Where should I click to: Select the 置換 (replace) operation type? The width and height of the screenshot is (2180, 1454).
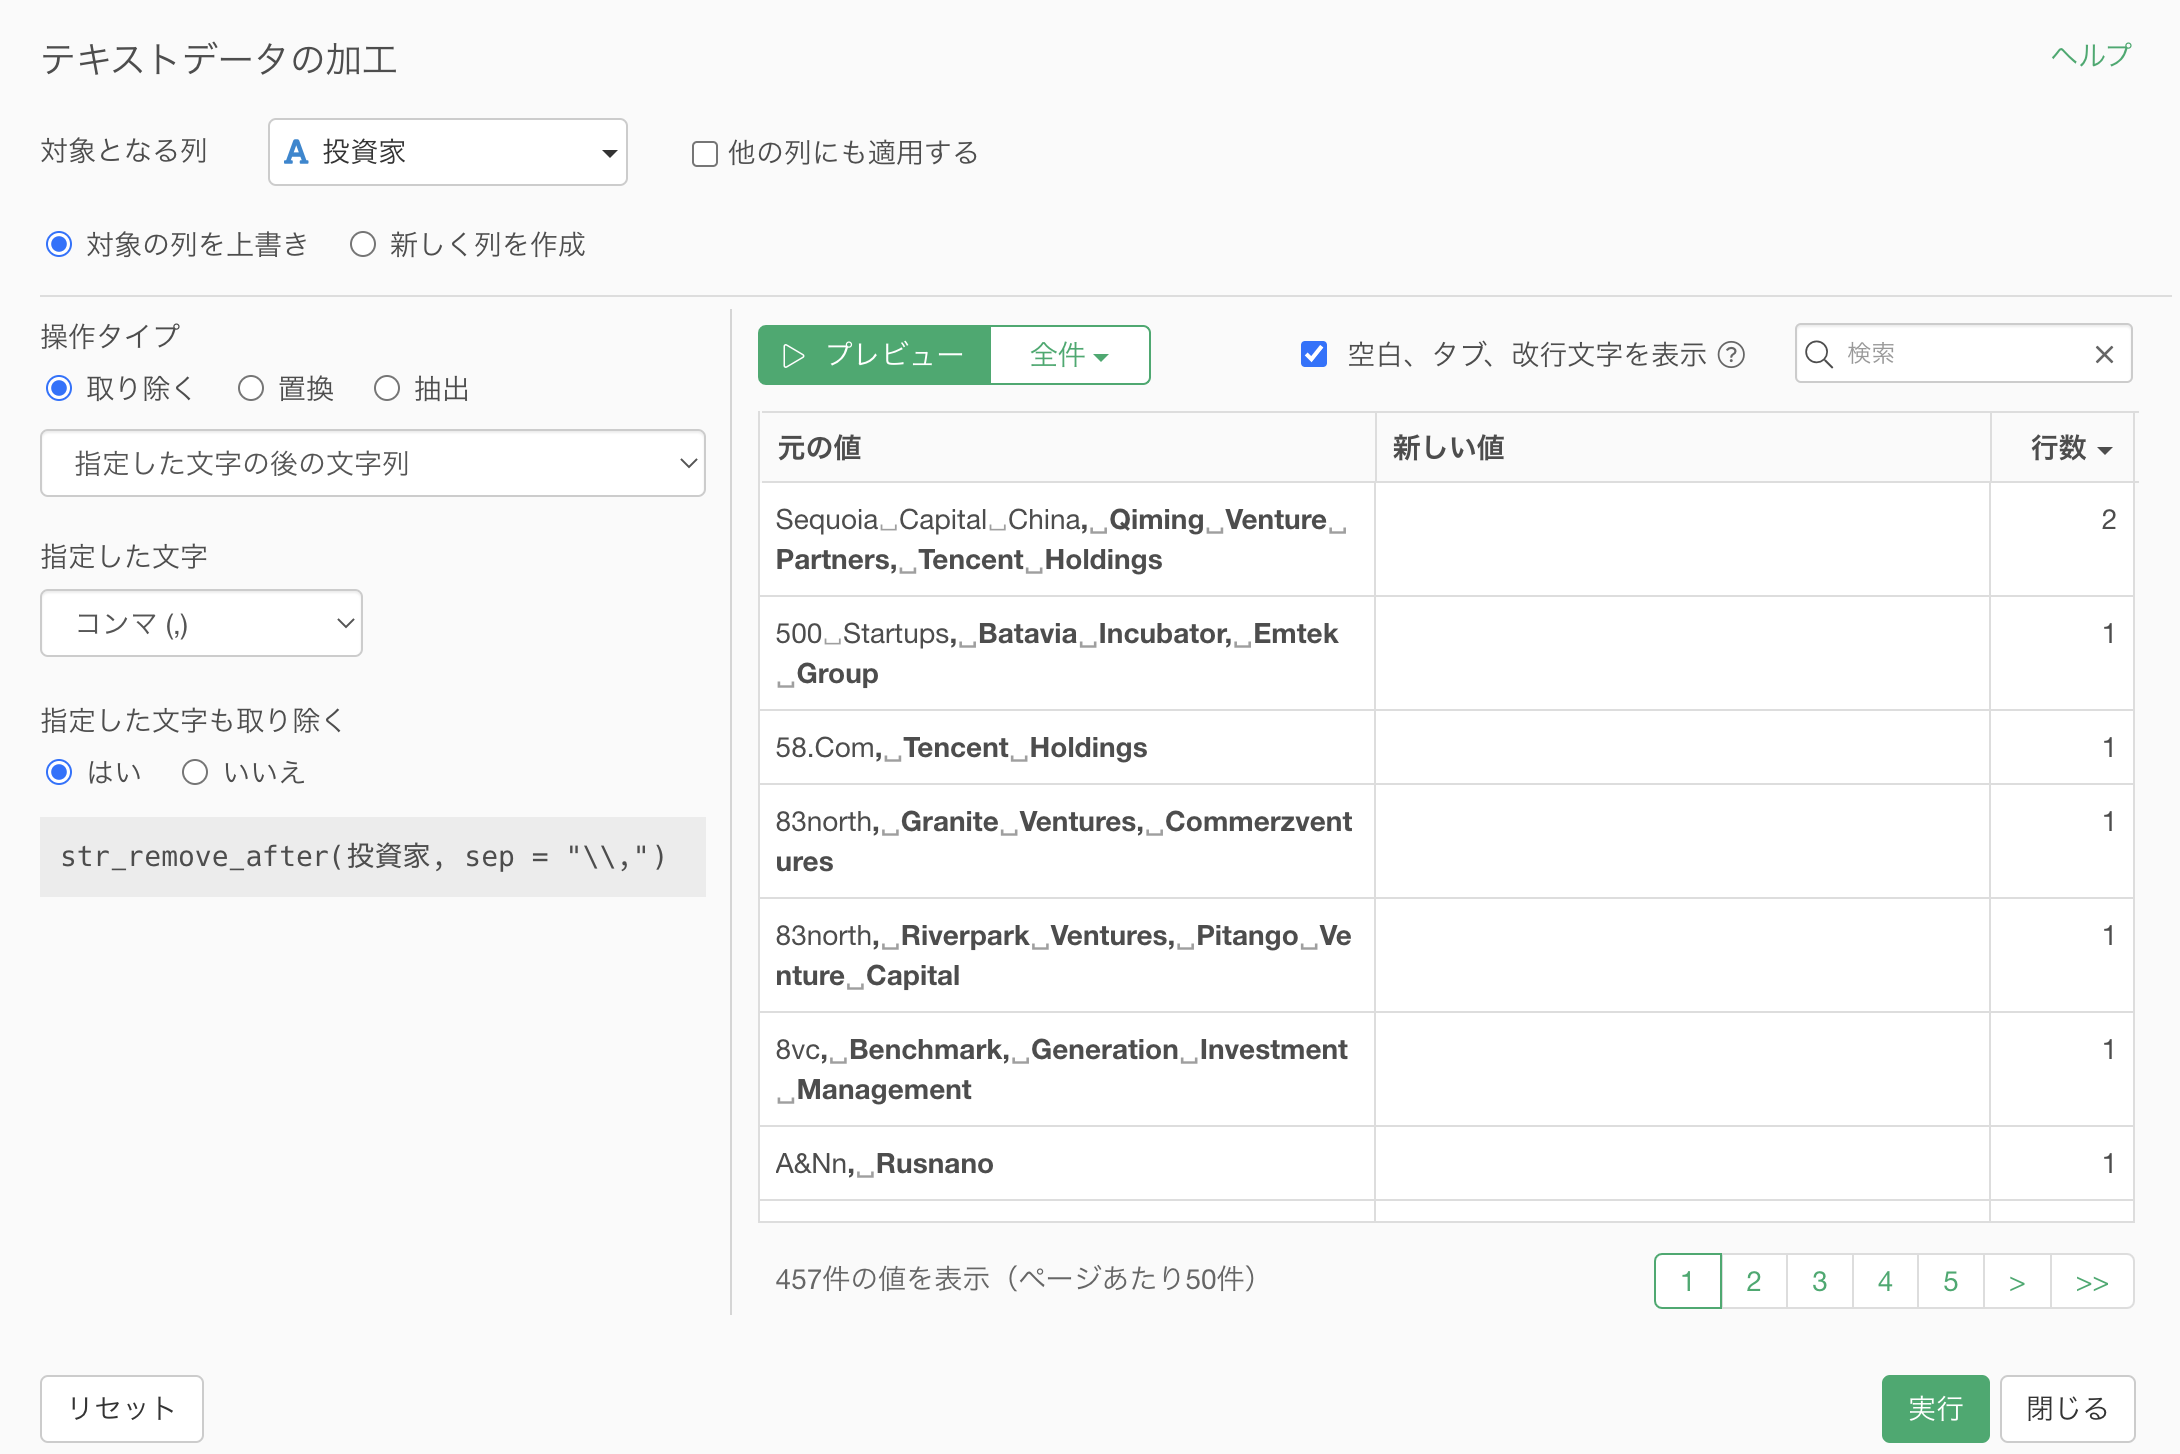coord(251,388)
